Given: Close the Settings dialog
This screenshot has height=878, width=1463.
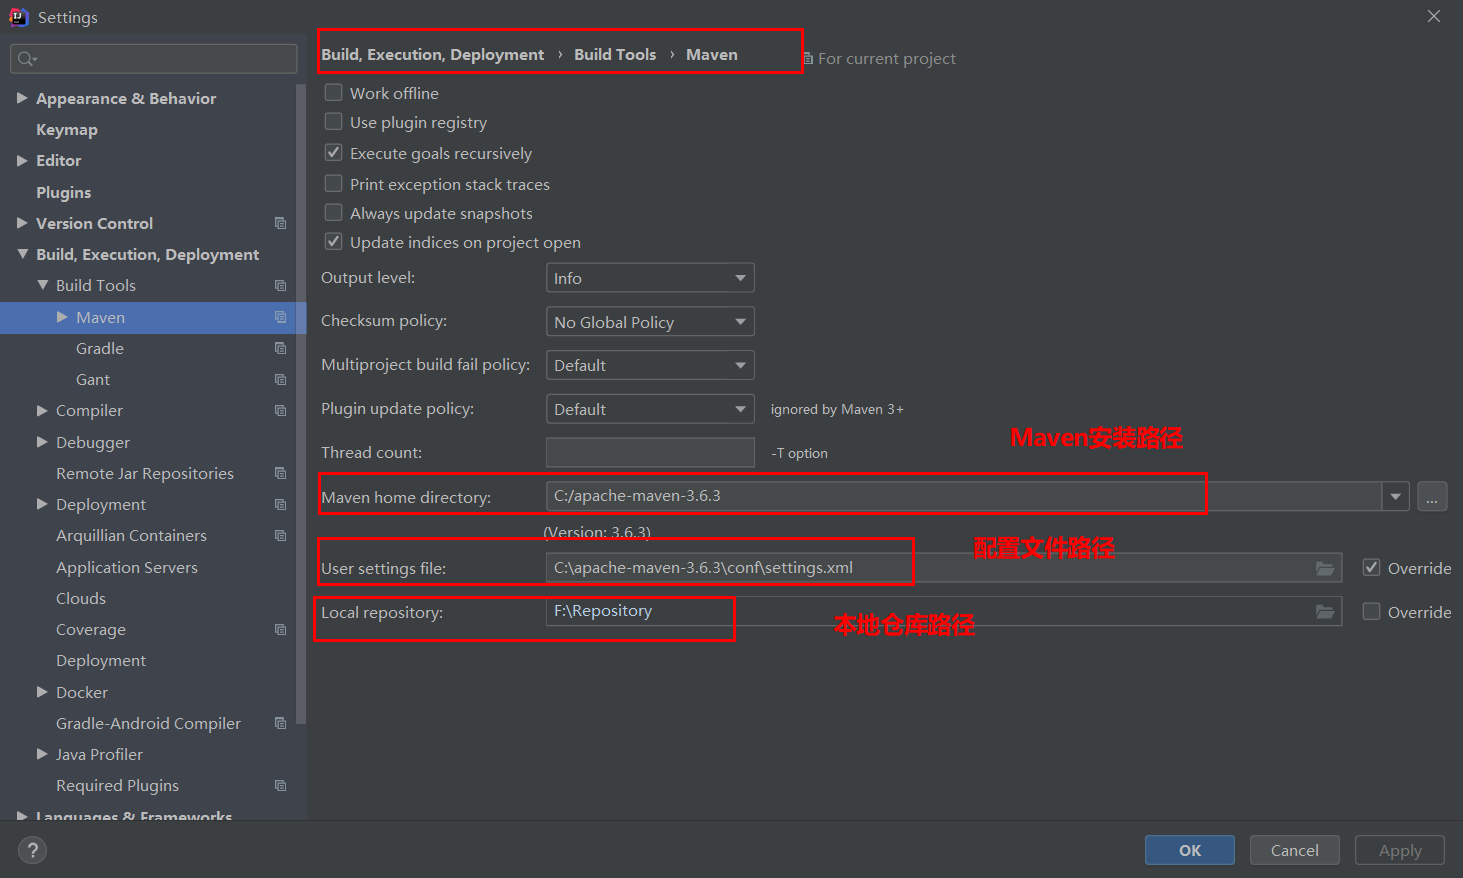Looking at the screenshot, I should point(1434,16).
